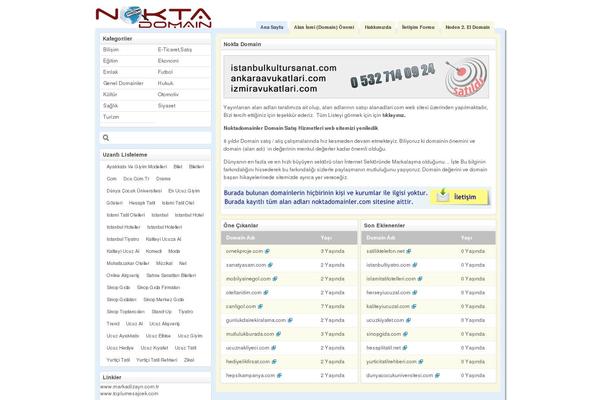
Task: Open the hepsikampanya.com domain link
Action: click(250, 375)
